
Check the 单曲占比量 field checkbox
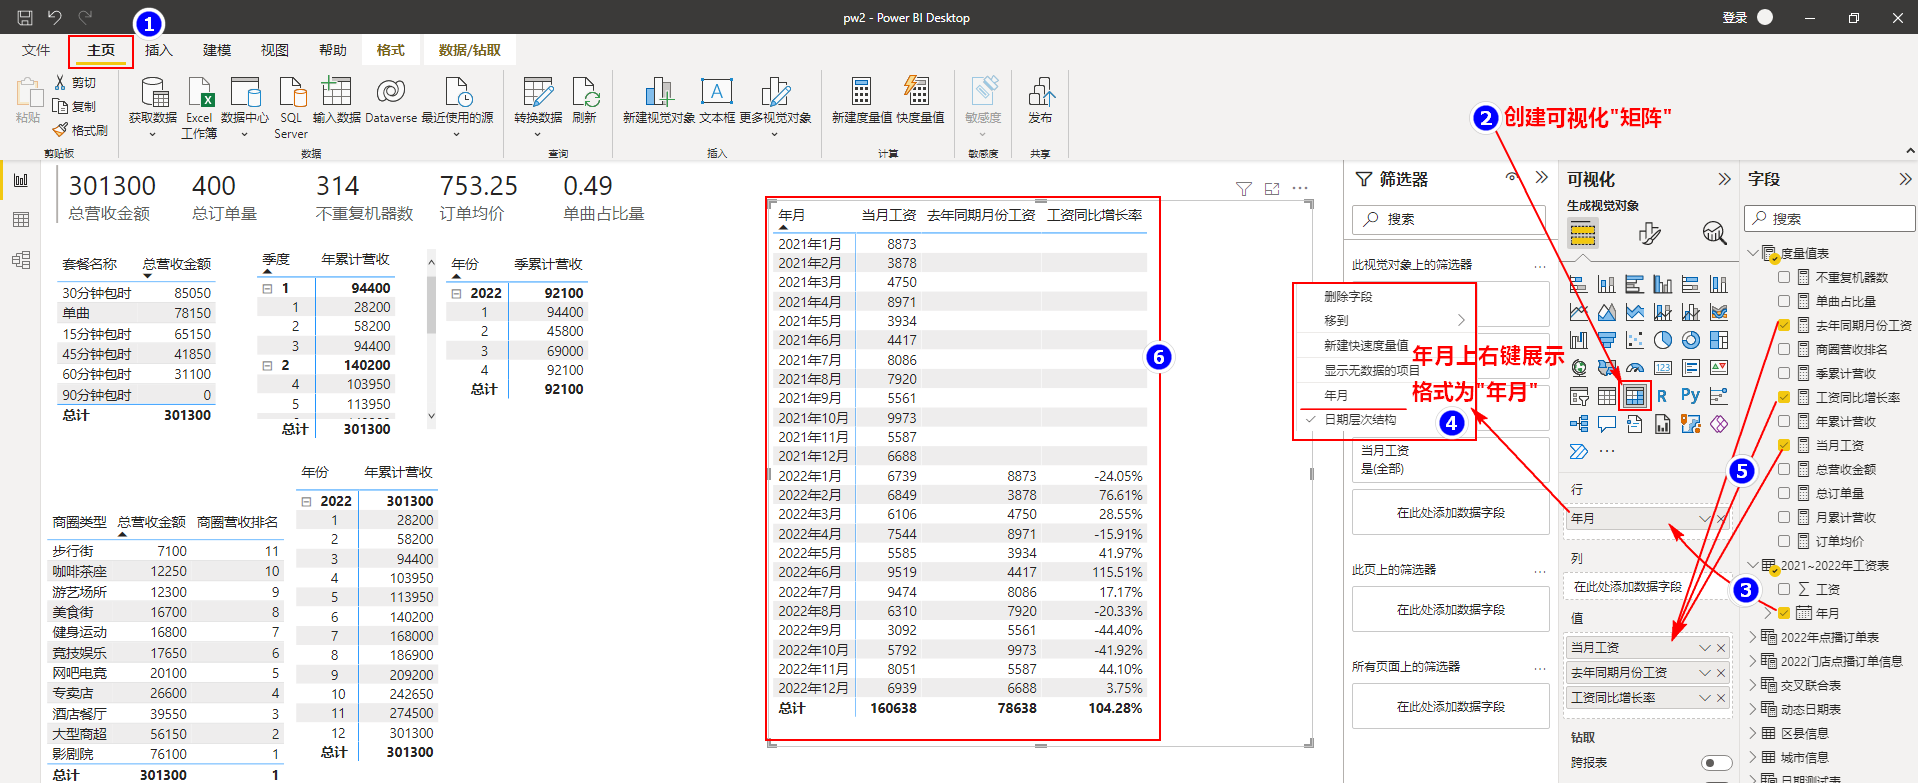point(1783,301)
